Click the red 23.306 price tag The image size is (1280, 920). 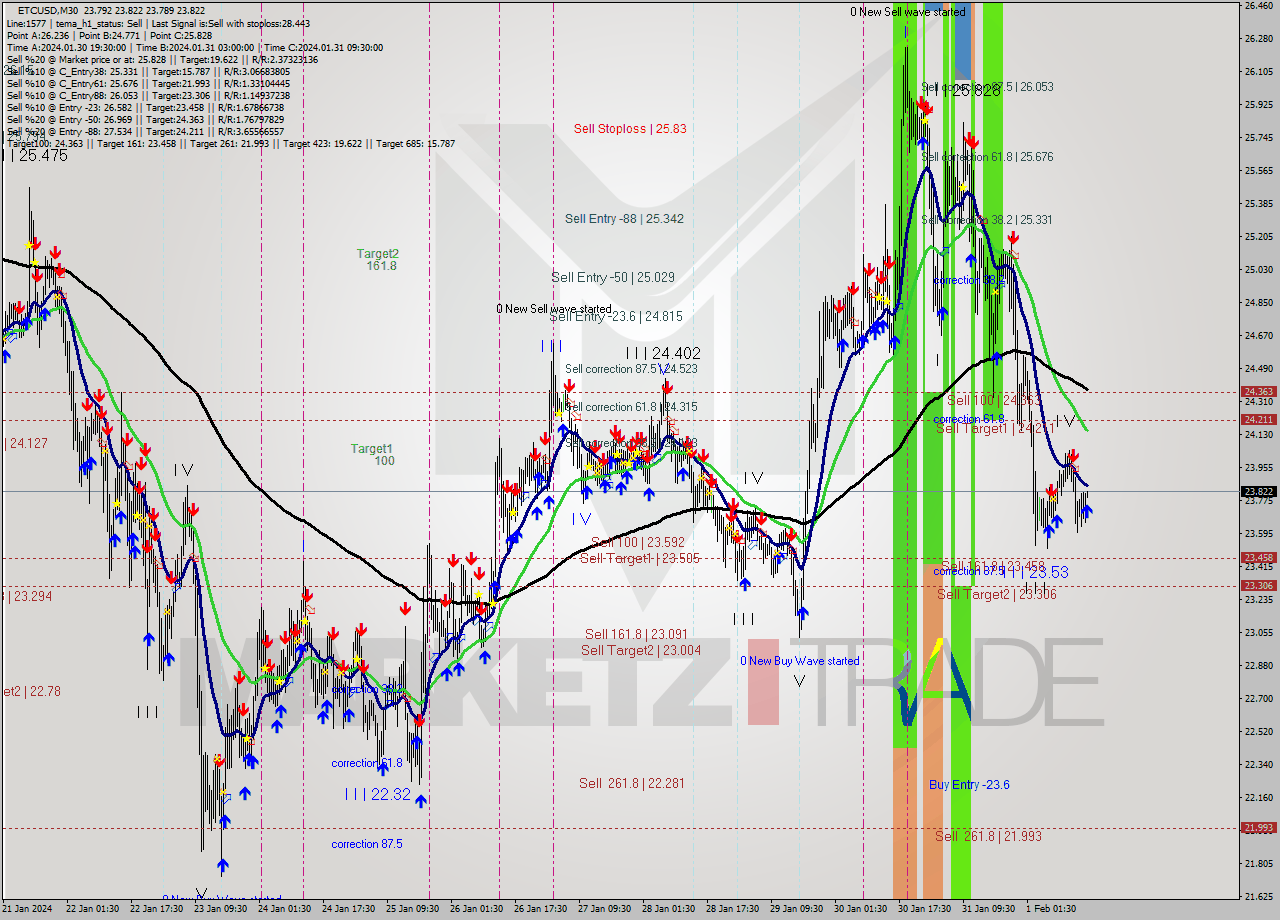[1258, 586]
